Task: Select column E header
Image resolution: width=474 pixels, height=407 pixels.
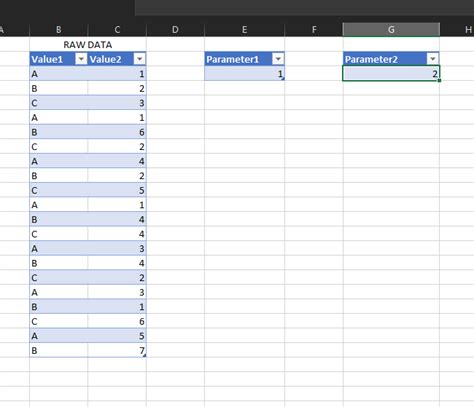Action: click(244, 30)
